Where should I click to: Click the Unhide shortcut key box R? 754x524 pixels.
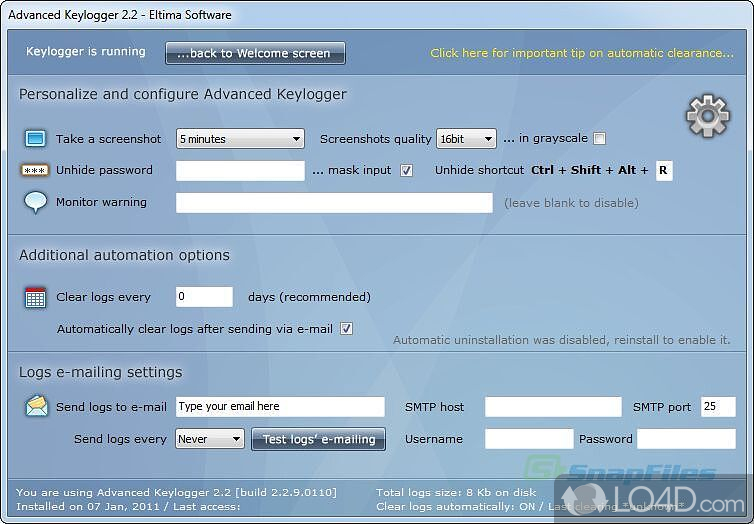[664, 170]
